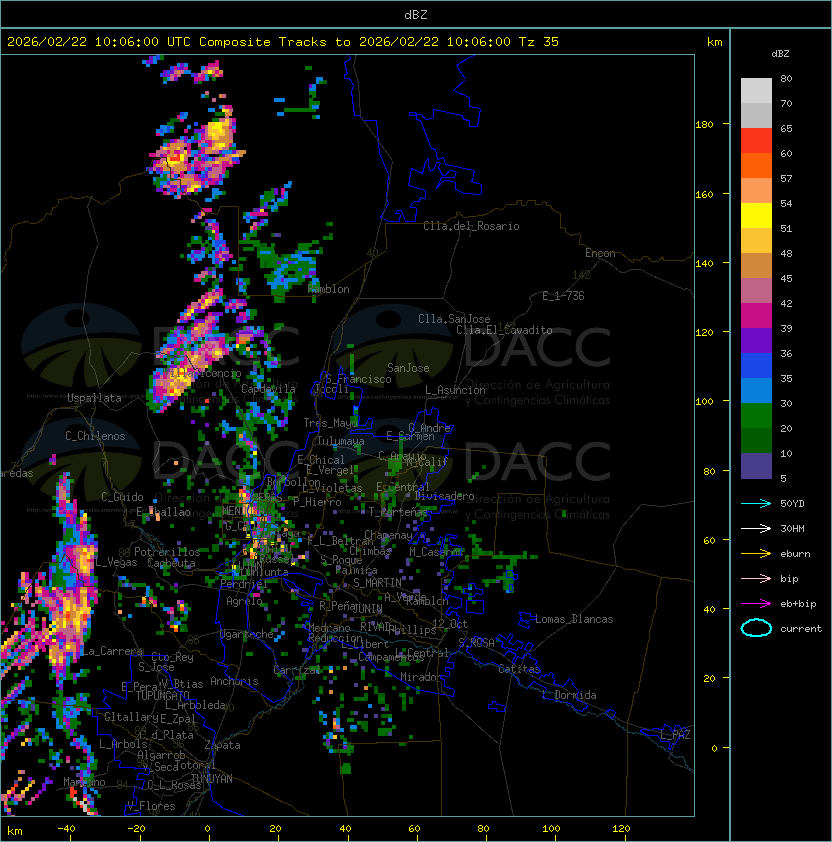The width and height of the screenshot is (832, 842).
Task: Click the 'Mirador' map label
Action: click(x=422, y=677)
